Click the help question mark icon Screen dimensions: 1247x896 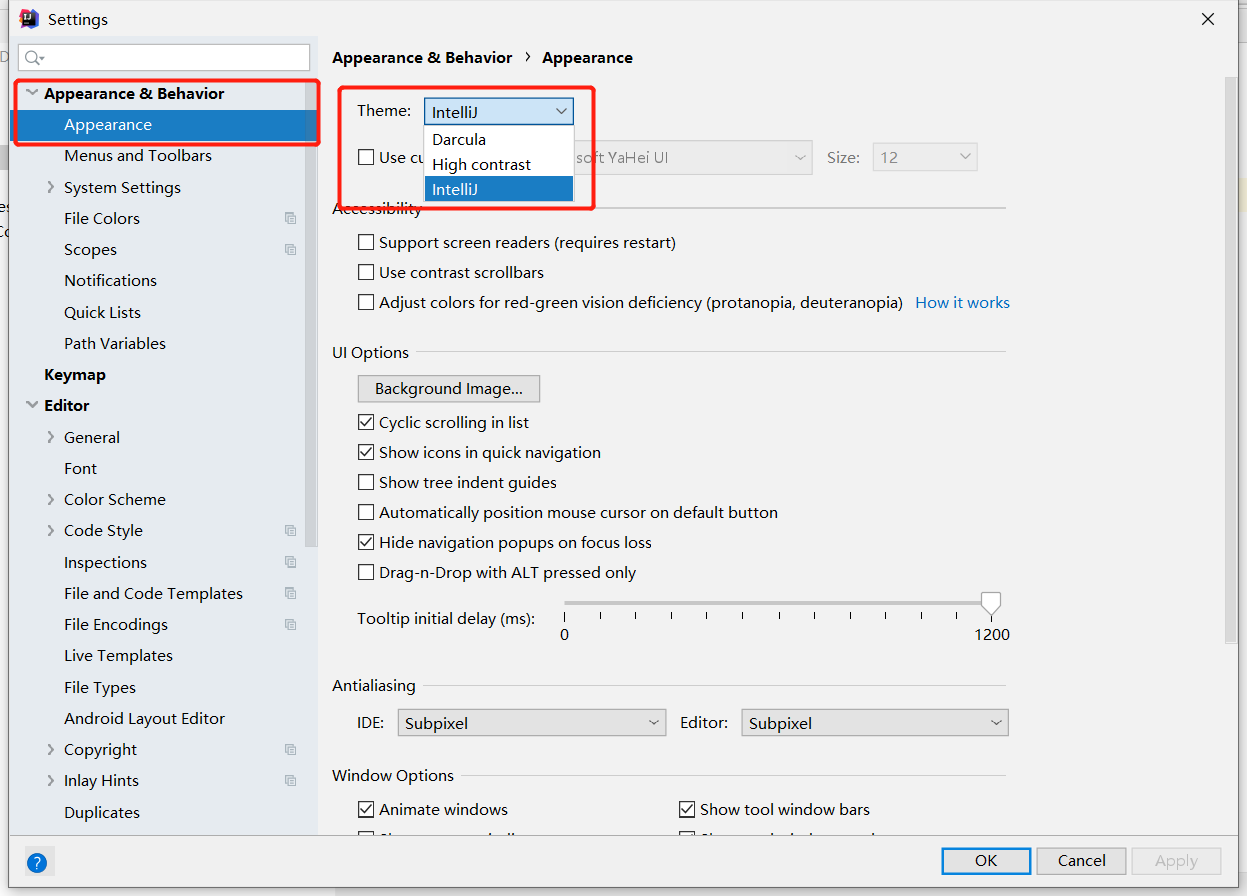[38, 862]
